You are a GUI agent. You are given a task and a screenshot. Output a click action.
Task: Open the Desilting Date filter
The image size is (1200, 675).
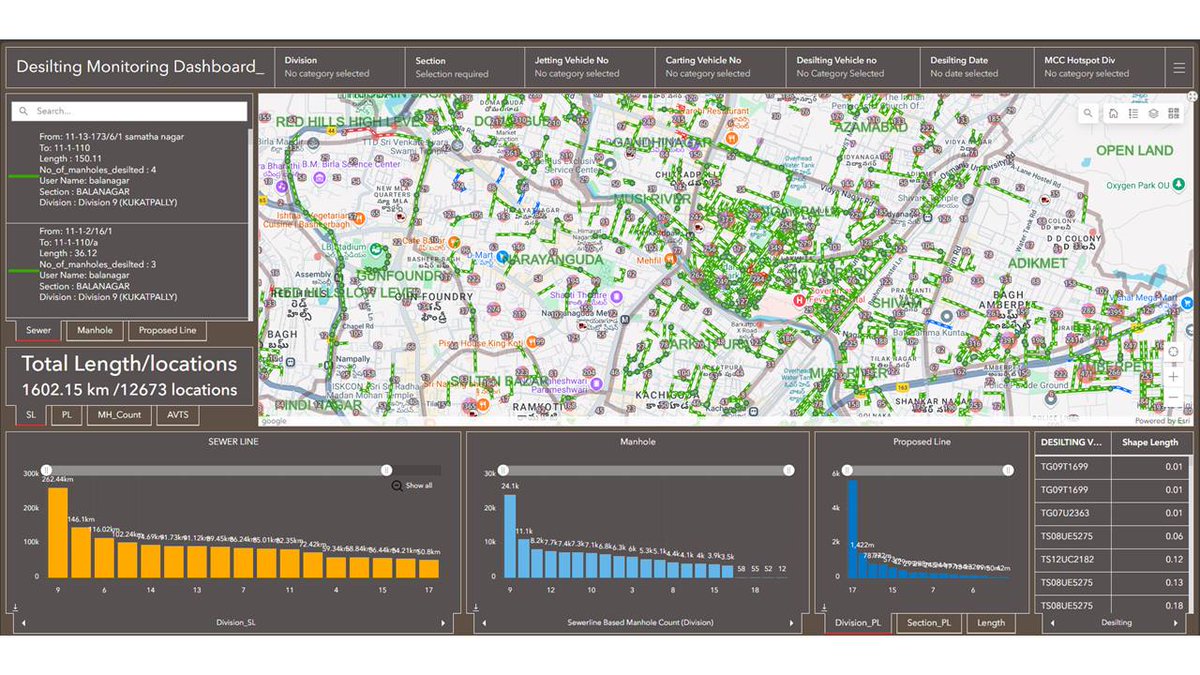point(977,67)
